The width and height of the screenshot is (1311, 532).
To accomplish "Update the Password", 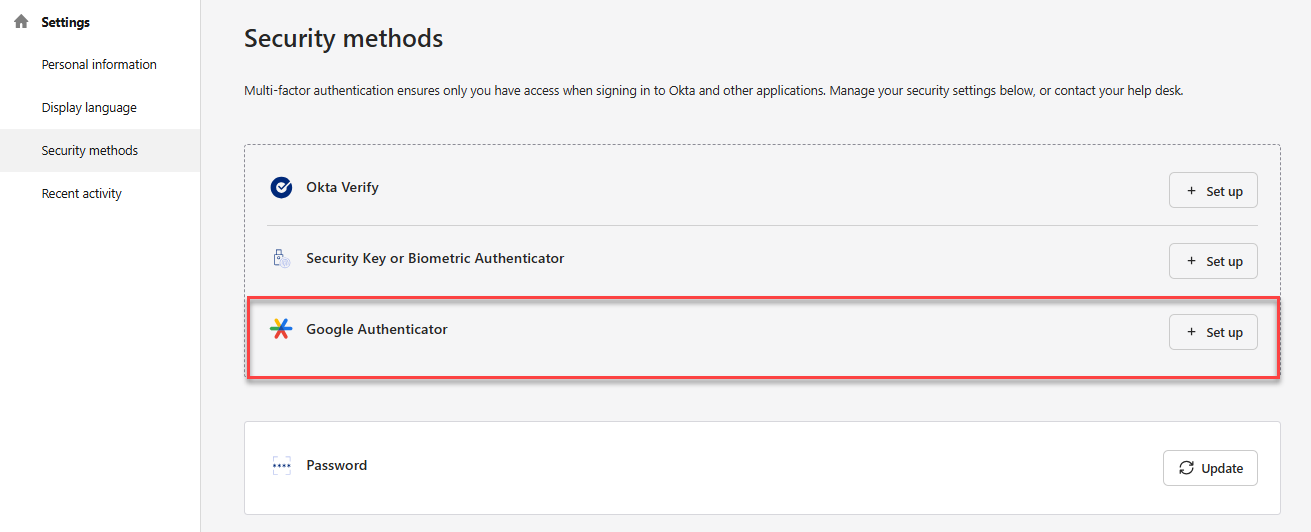I will coord(1210,468).
